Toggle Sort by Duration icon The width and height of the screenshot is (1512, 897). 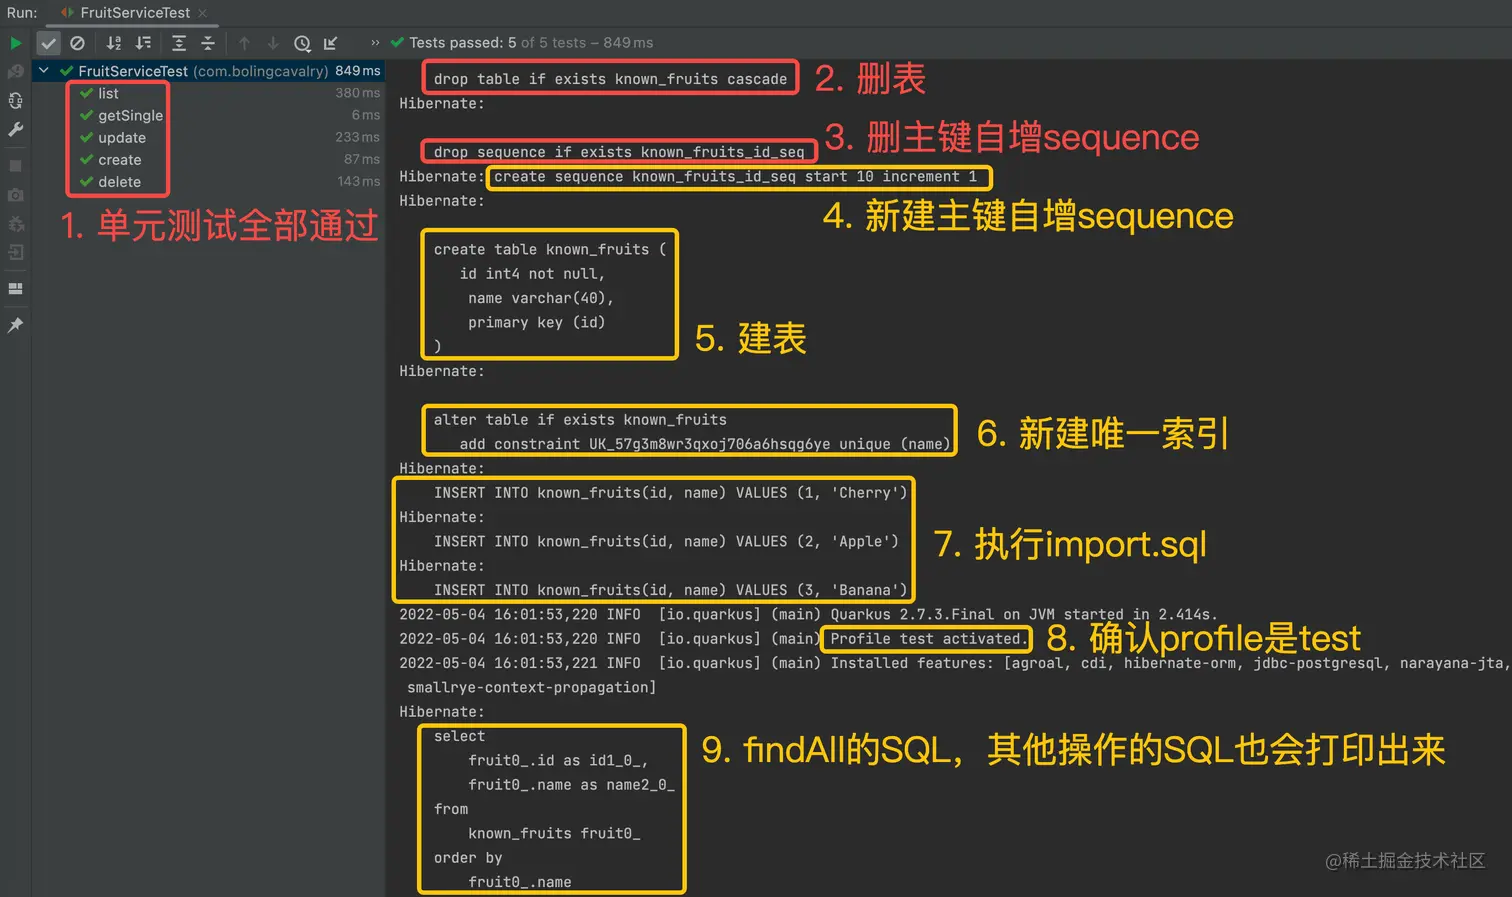[x=143, y=43]
